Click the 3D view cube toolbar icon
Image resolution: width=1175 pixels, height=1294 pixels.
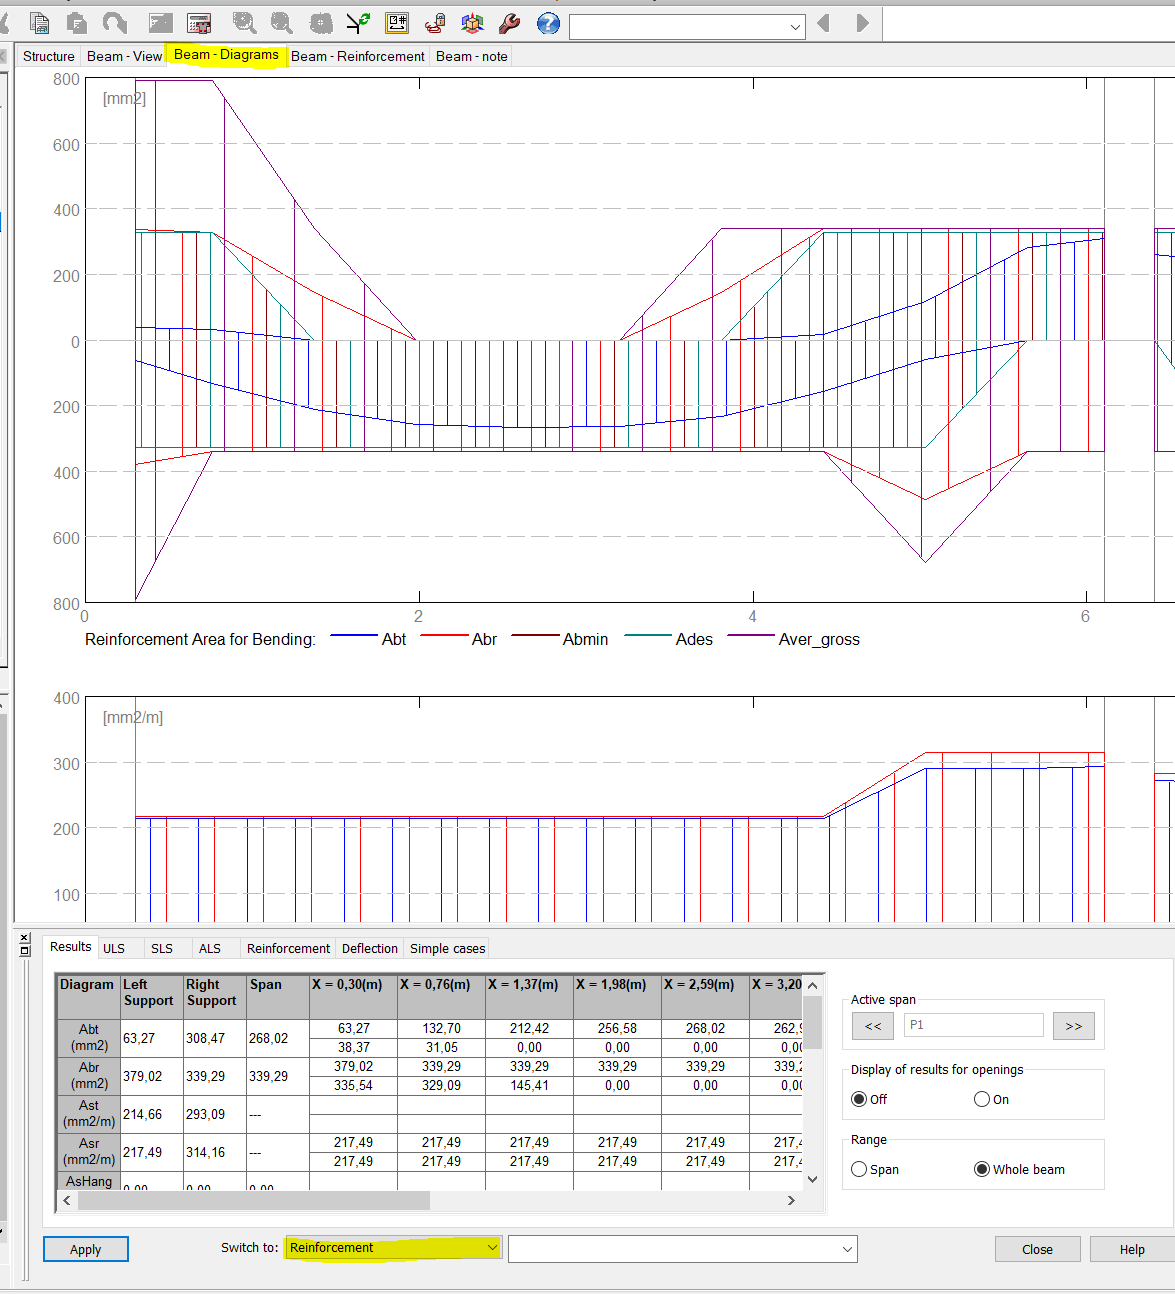point(472,23)
